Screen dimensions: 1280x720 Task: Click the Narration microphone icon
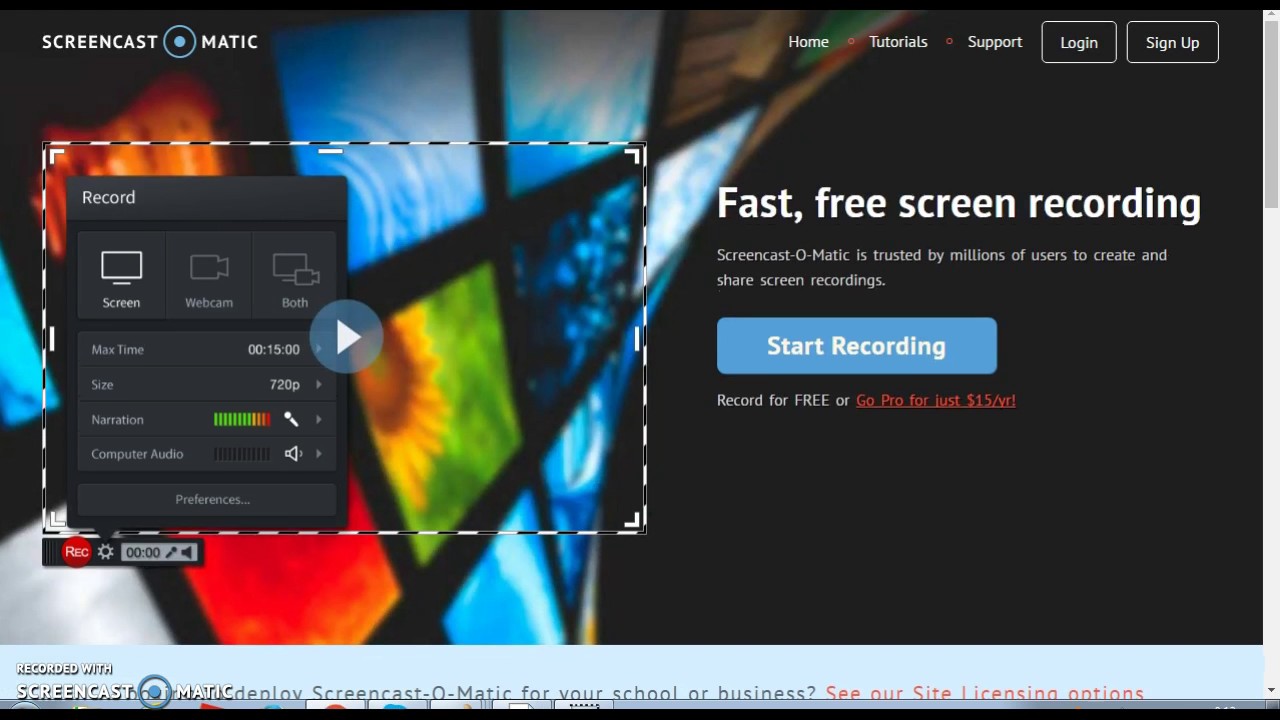click(x=291, y=419)
